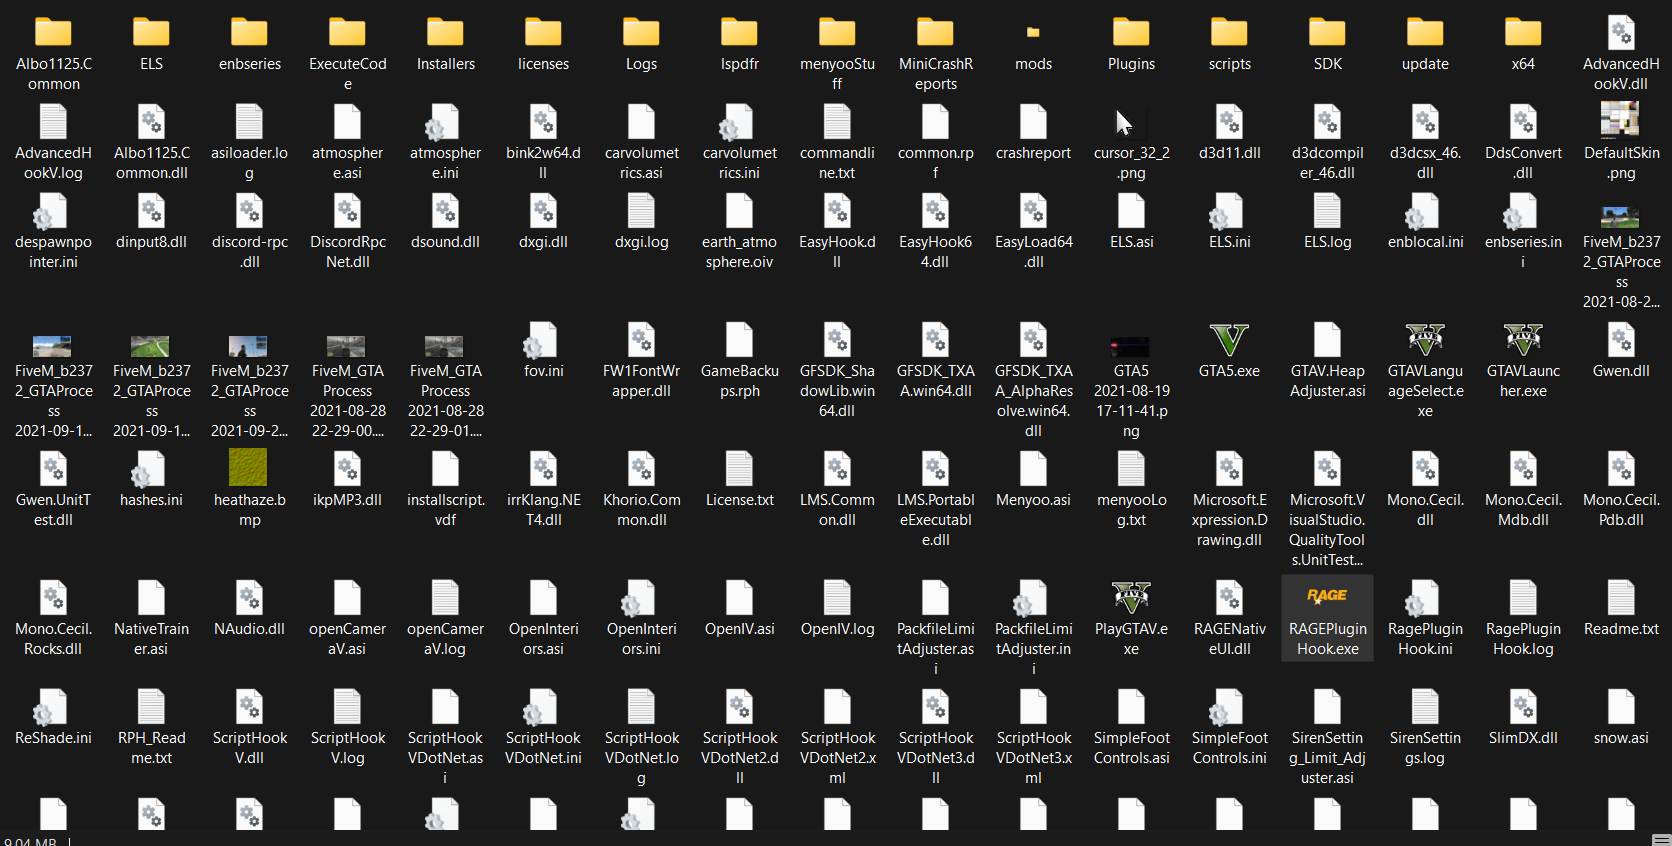The height and width of the screenshot is (846, 1672).
Task: Open the SDK folder icon
Action: point(1328,32)
